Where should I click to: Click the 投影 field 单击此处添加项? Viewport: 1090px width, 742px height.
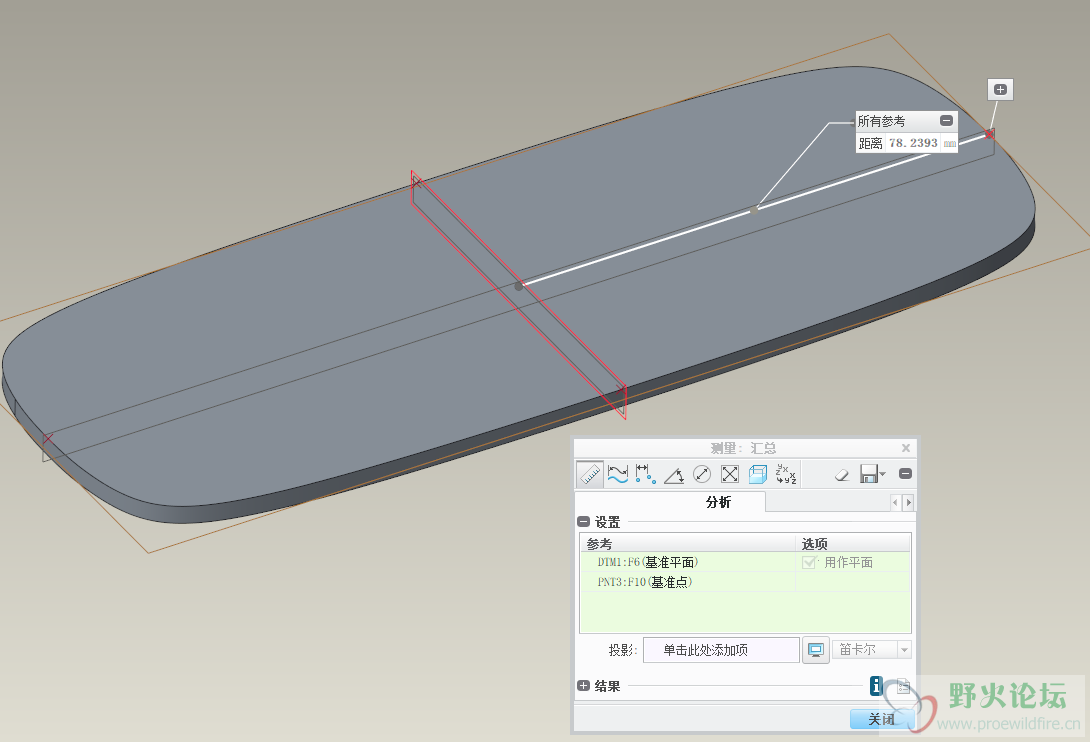pos(721,650)
